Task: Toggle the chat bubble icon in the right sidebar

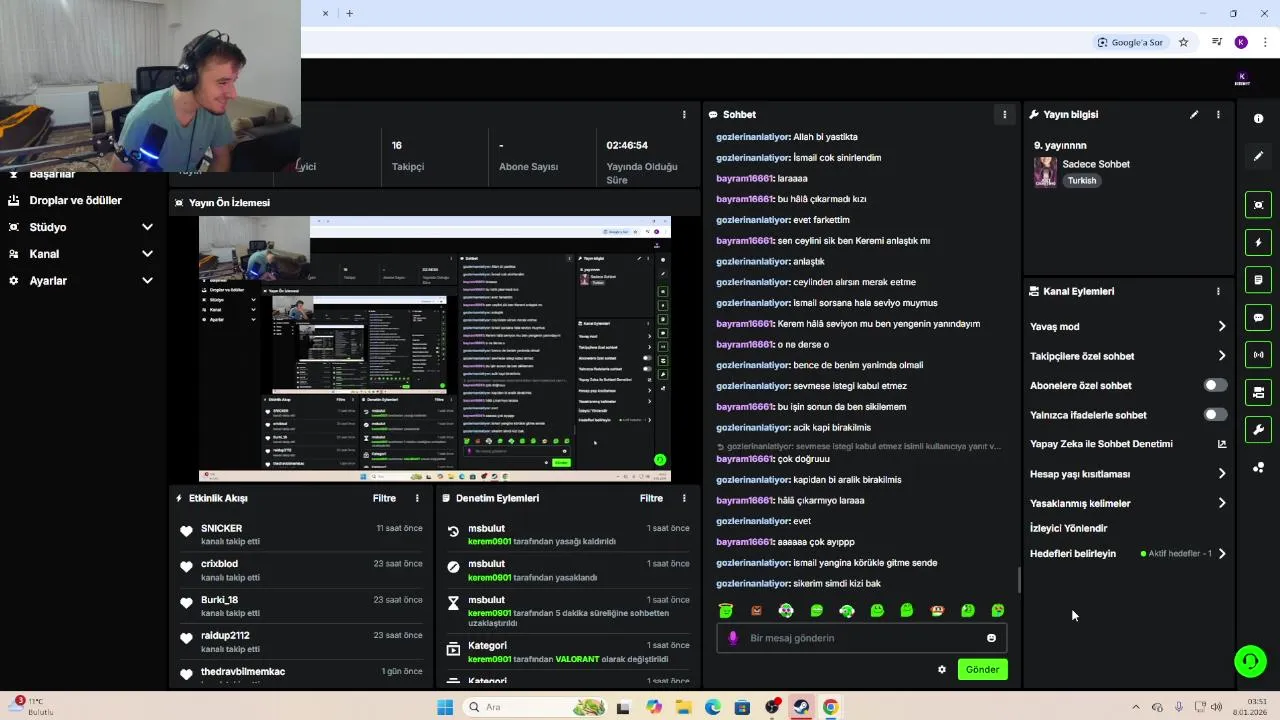Action: click(x=1258, y=317)
